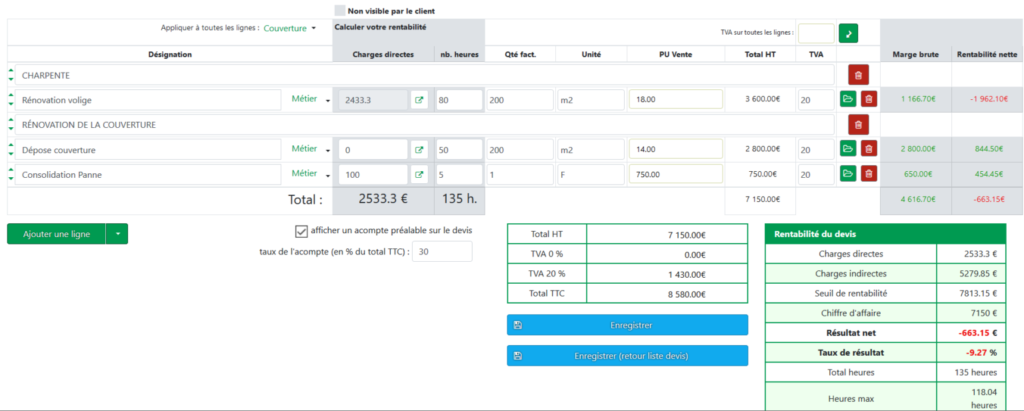Click charges directes link icon for Consolidation Panne

[x=419, y=174]
